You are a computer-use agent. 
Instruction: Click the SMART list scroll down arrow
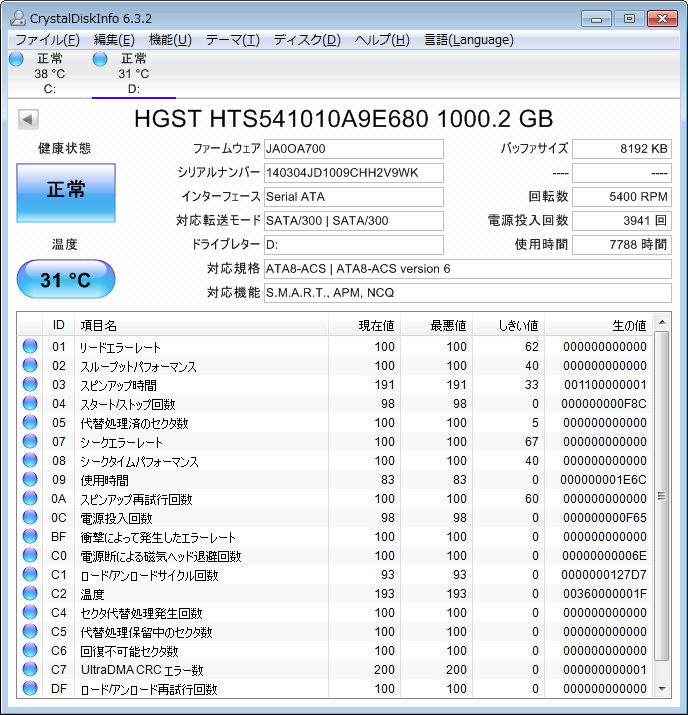[x=662, y=689]
